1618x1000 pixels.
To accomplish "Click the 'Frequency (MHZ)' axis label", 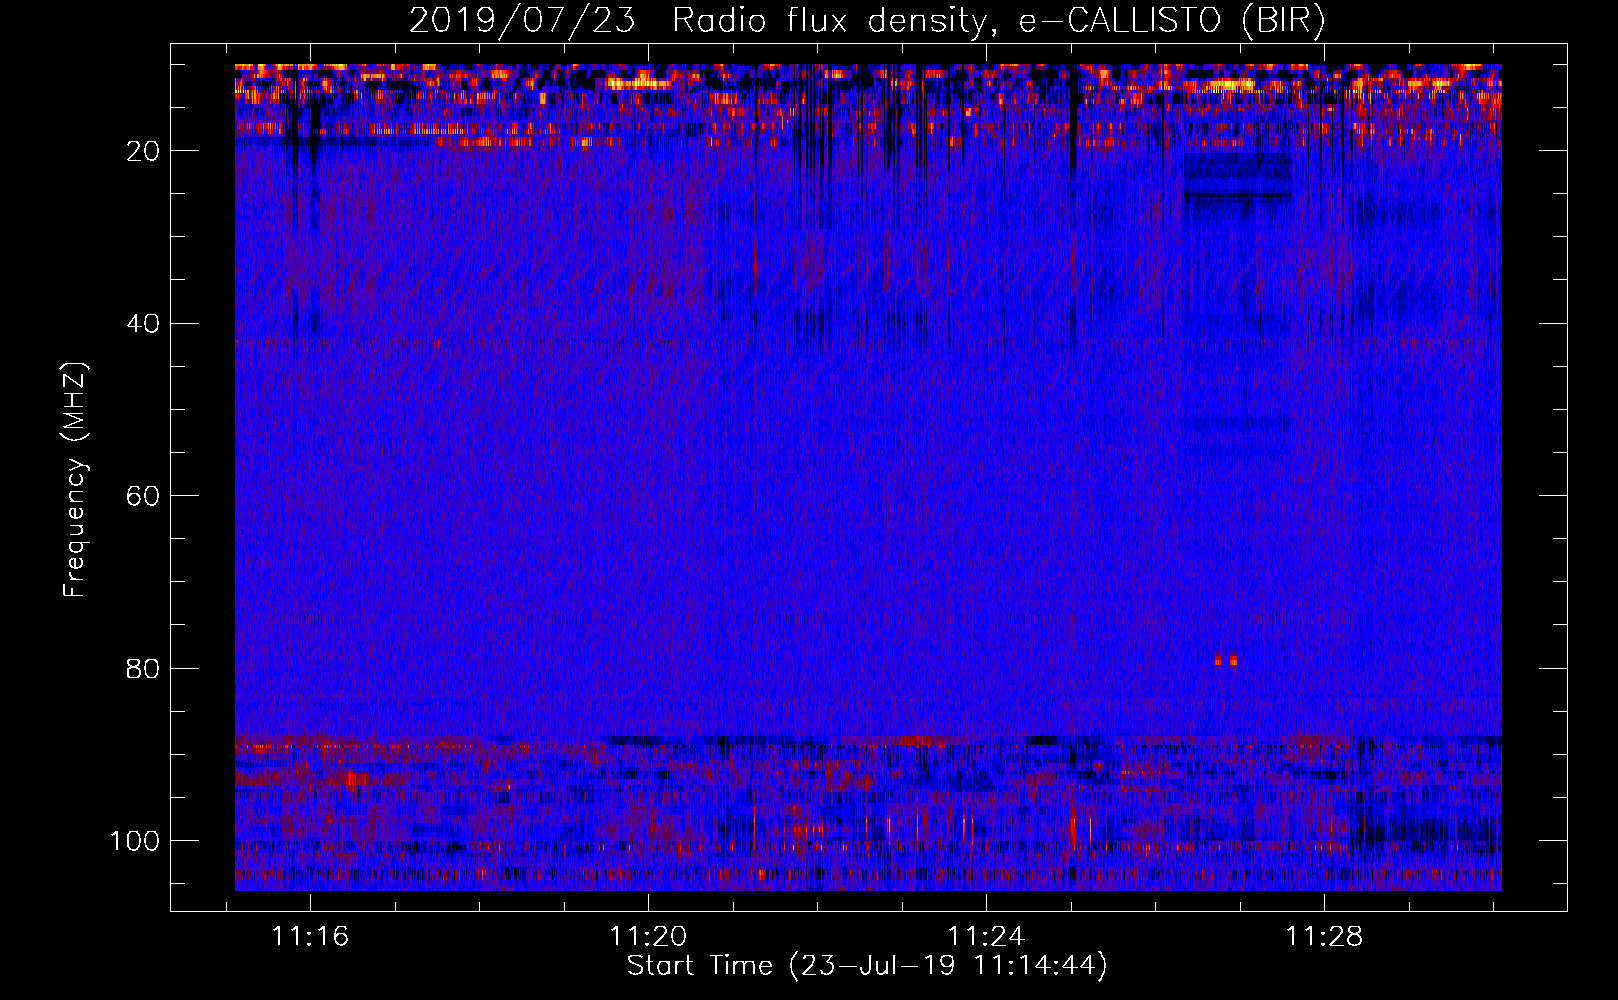I will [x=76, y=480].
